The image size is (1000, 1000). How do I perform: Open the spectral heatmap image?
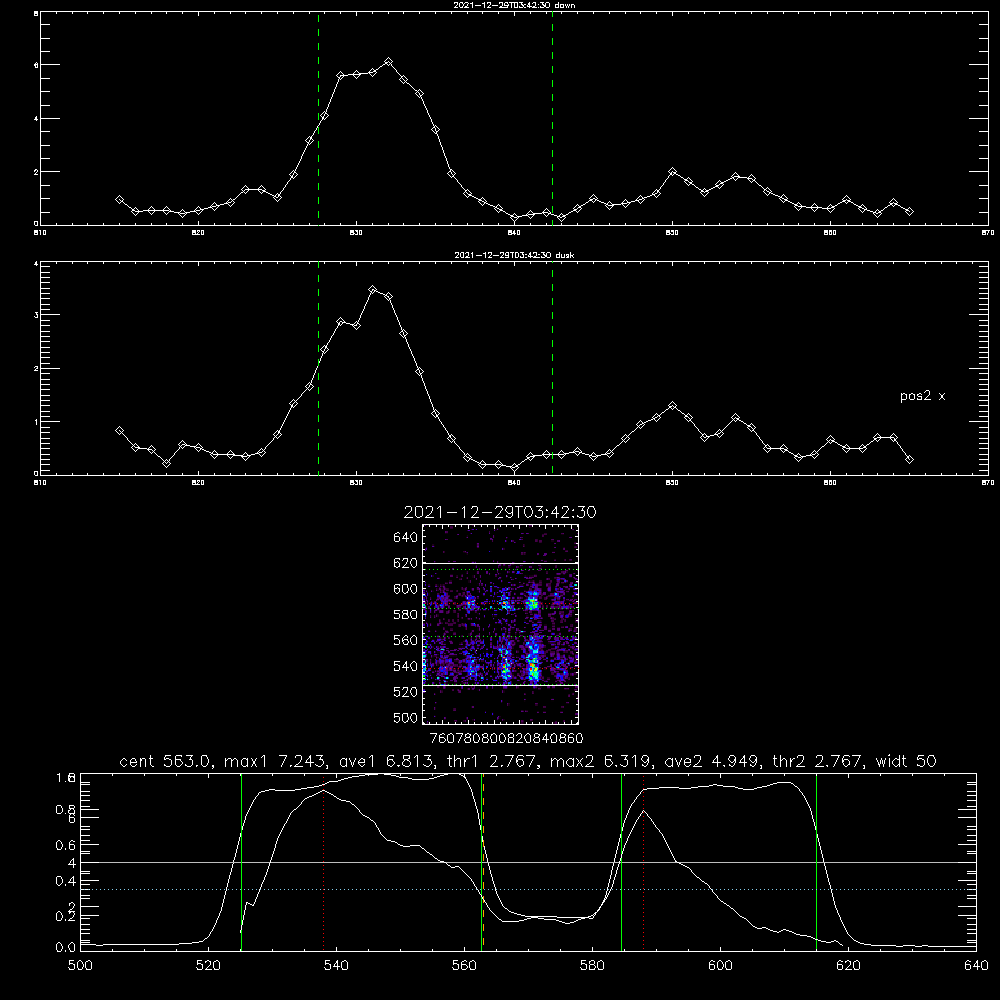501,624
